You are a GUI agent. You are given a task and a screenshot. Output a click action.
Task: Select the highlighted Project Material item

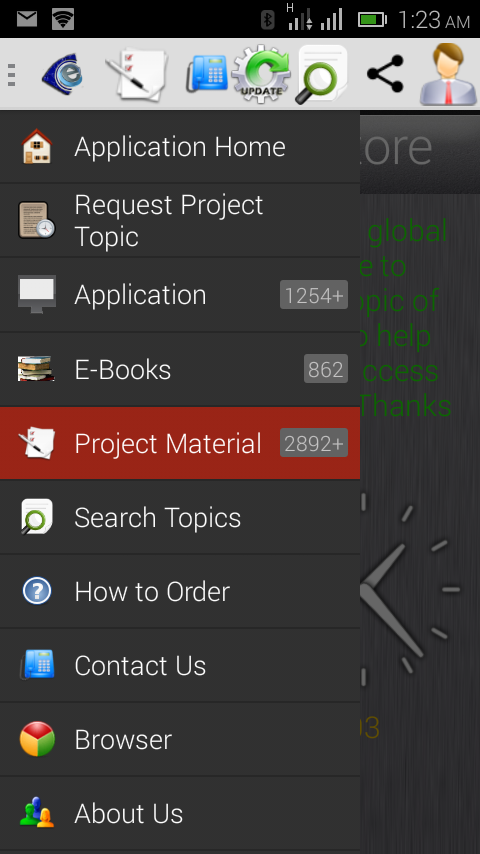(x=180, y=443)
